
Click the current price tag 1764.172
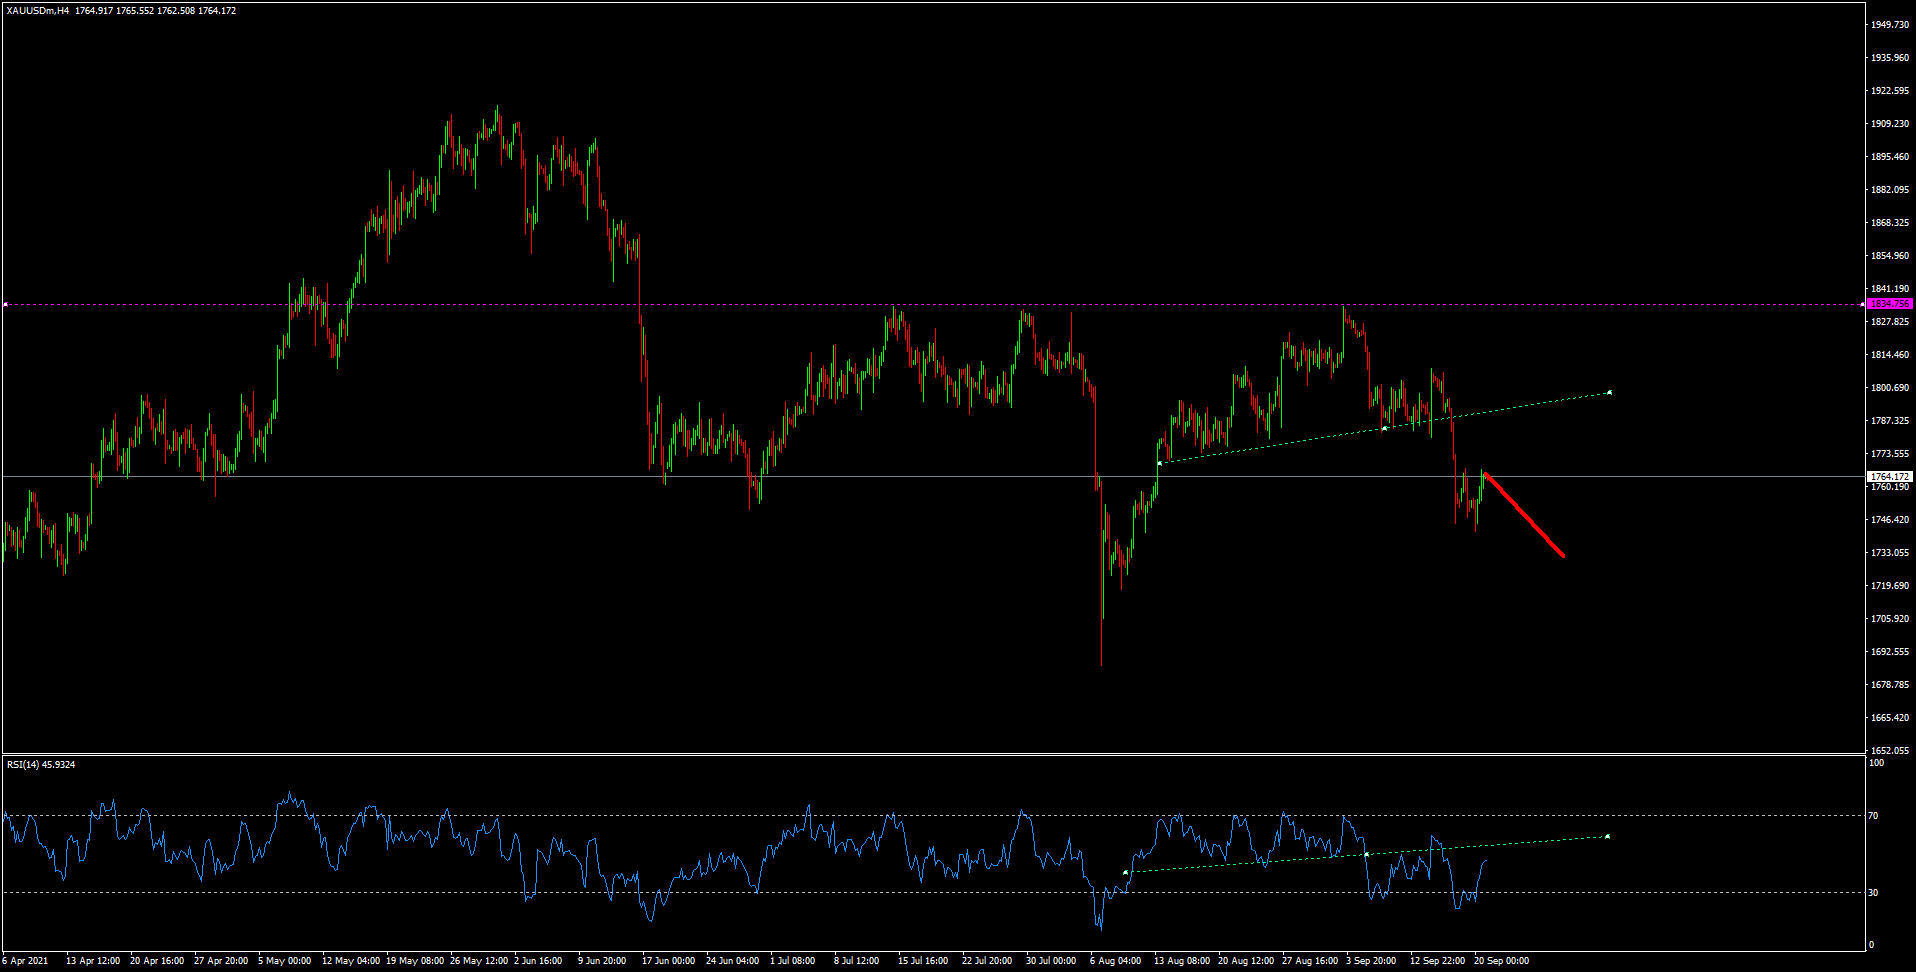point(1890,477)
